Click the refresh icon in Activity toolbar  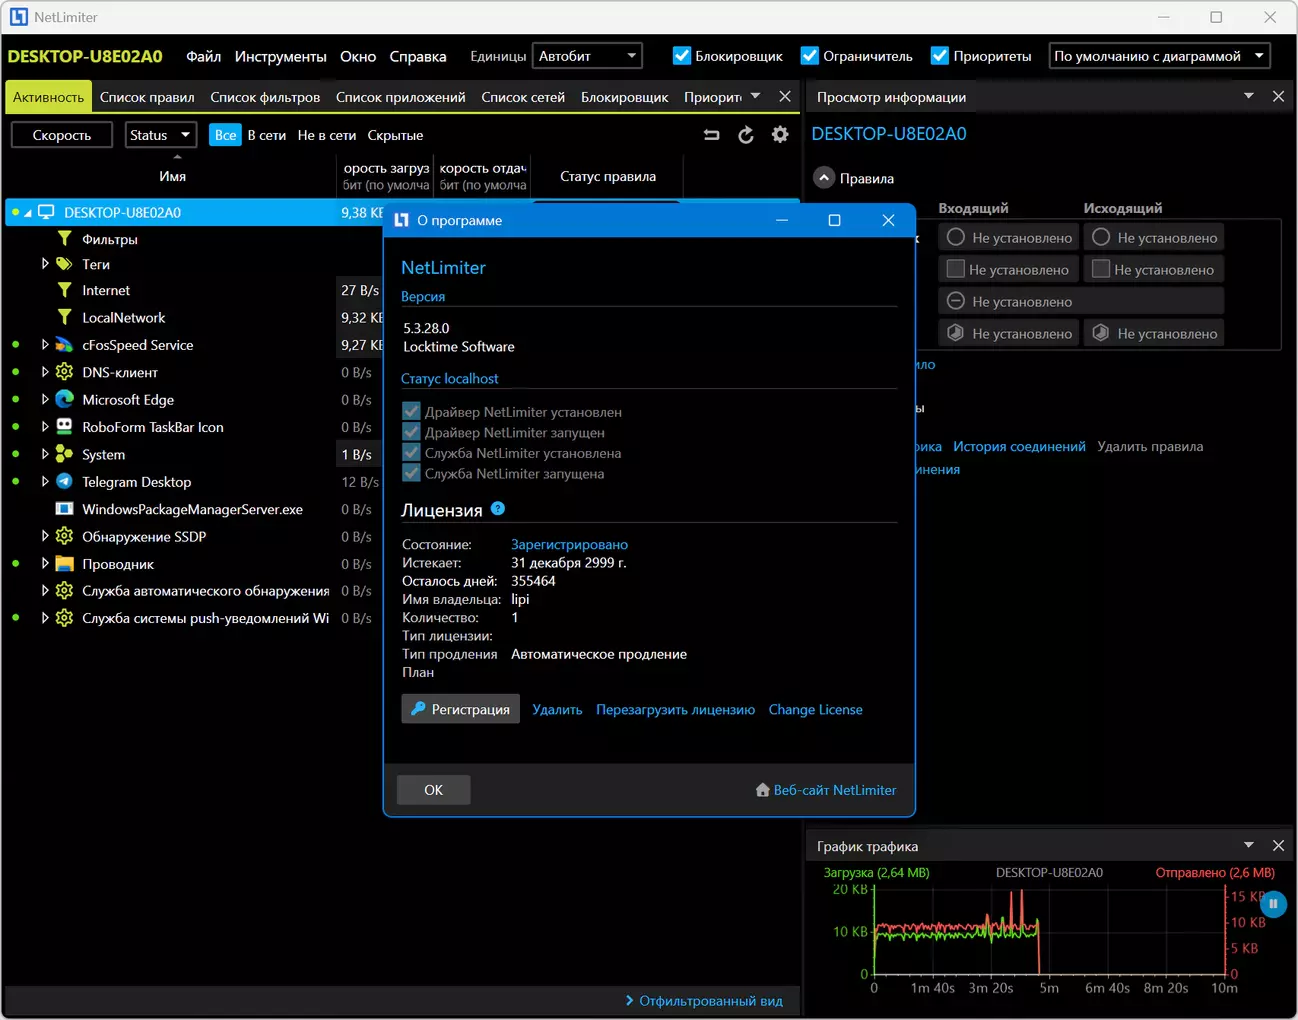coord(745,135)
